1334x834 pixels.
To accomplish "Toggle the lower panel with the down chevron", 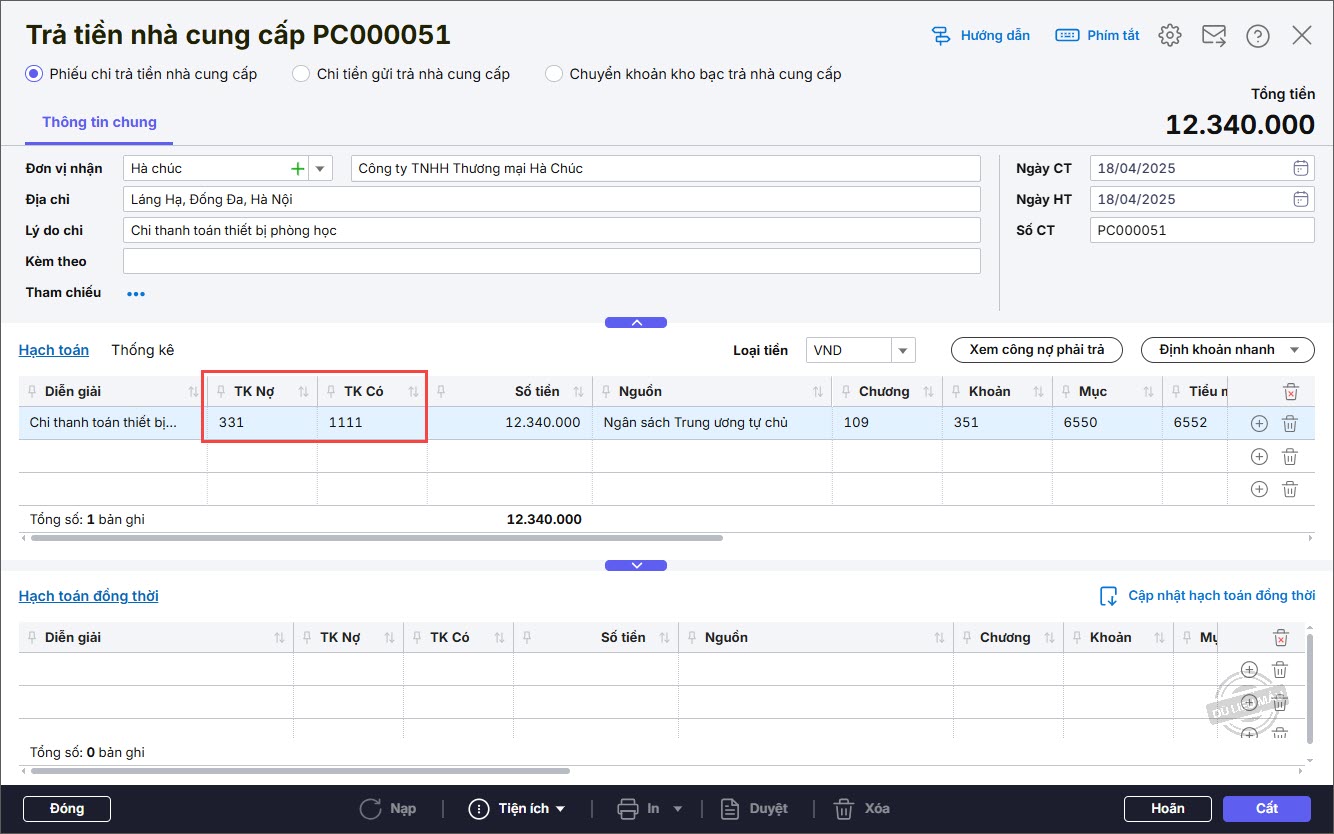I will pos(636,565).
